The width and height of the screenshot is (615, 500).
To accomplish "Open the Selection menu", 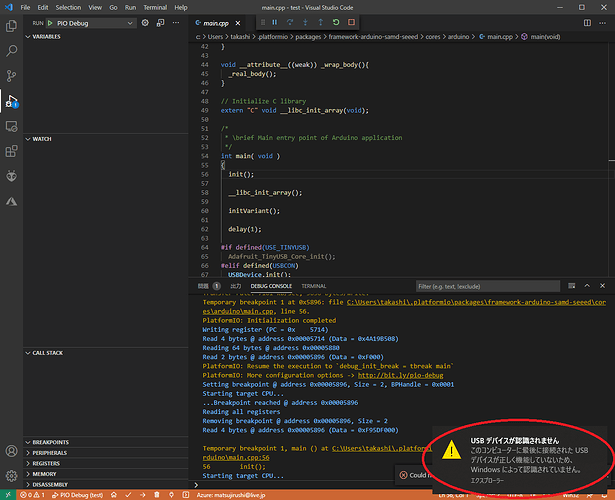I will [x=68, y=7].
